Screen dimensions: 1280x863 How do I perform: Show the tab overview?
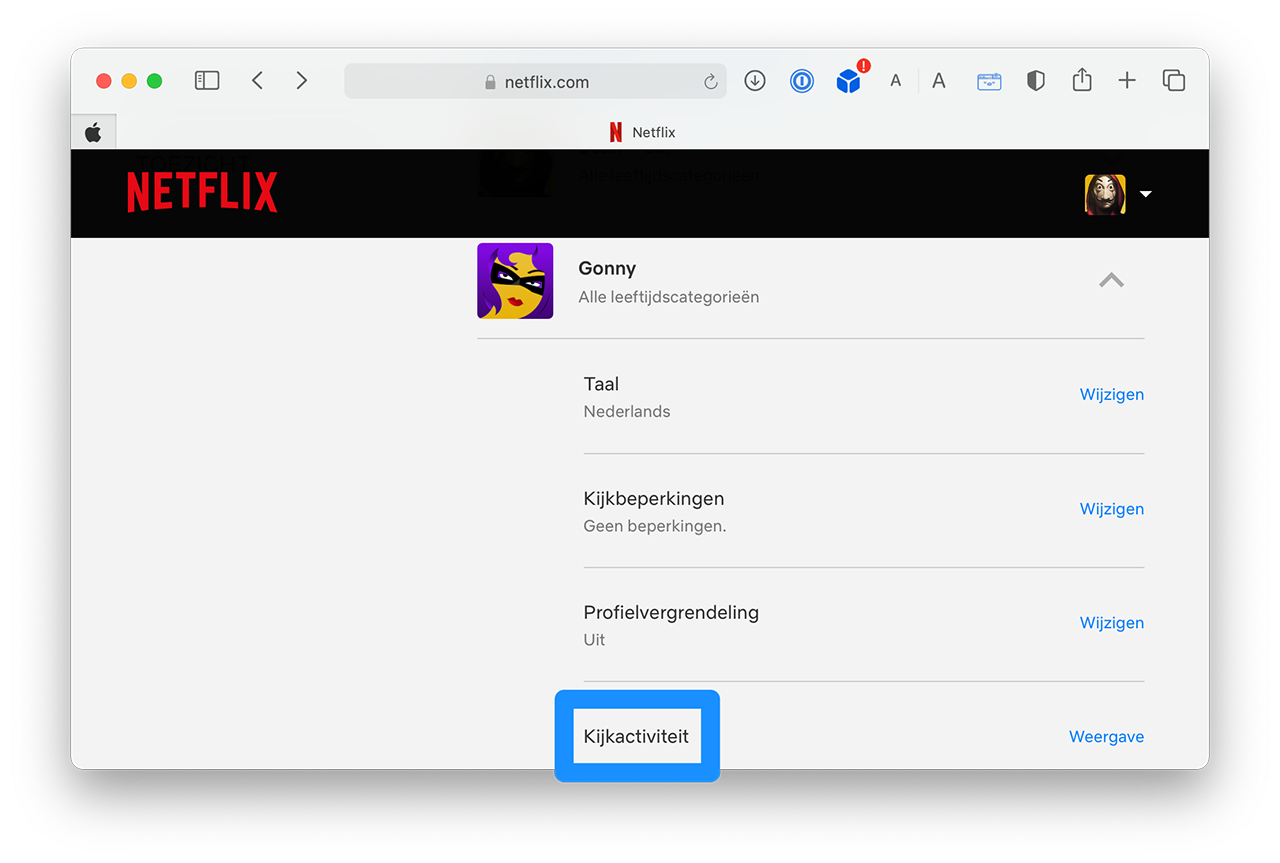(1174, 81)
